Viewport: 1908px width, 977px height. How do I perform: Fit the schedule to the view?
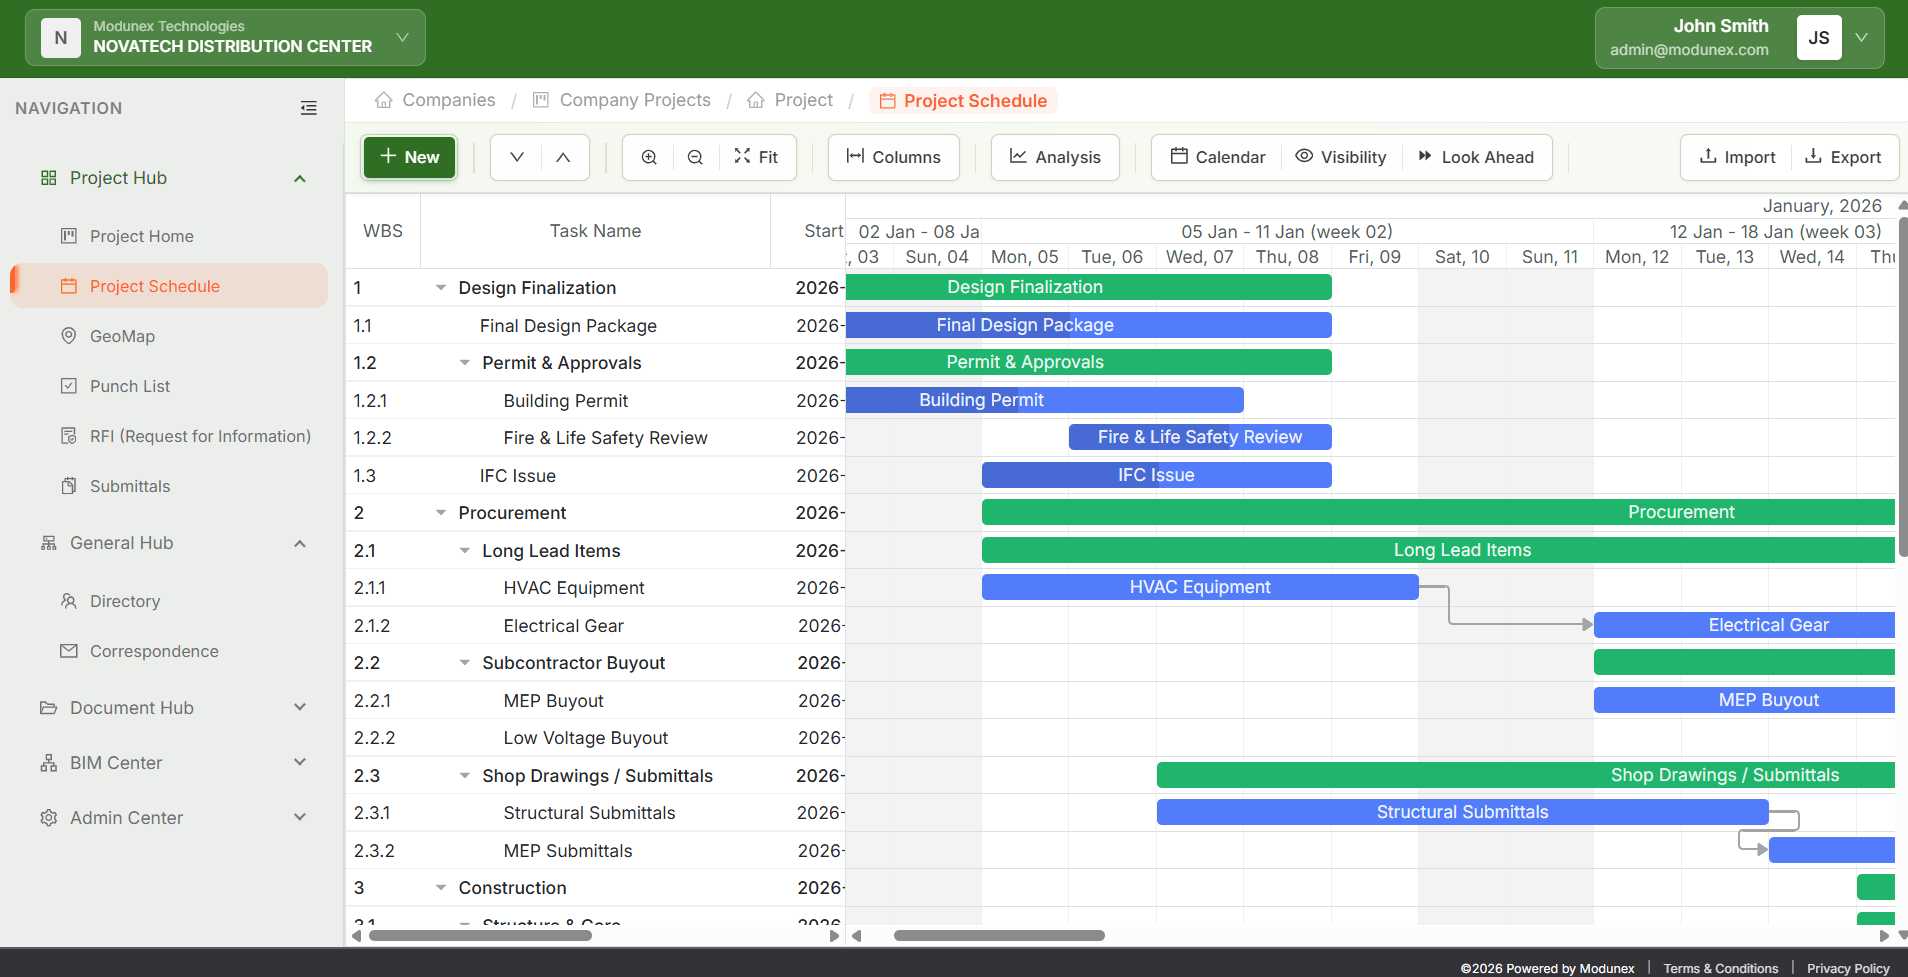[757, 157]
